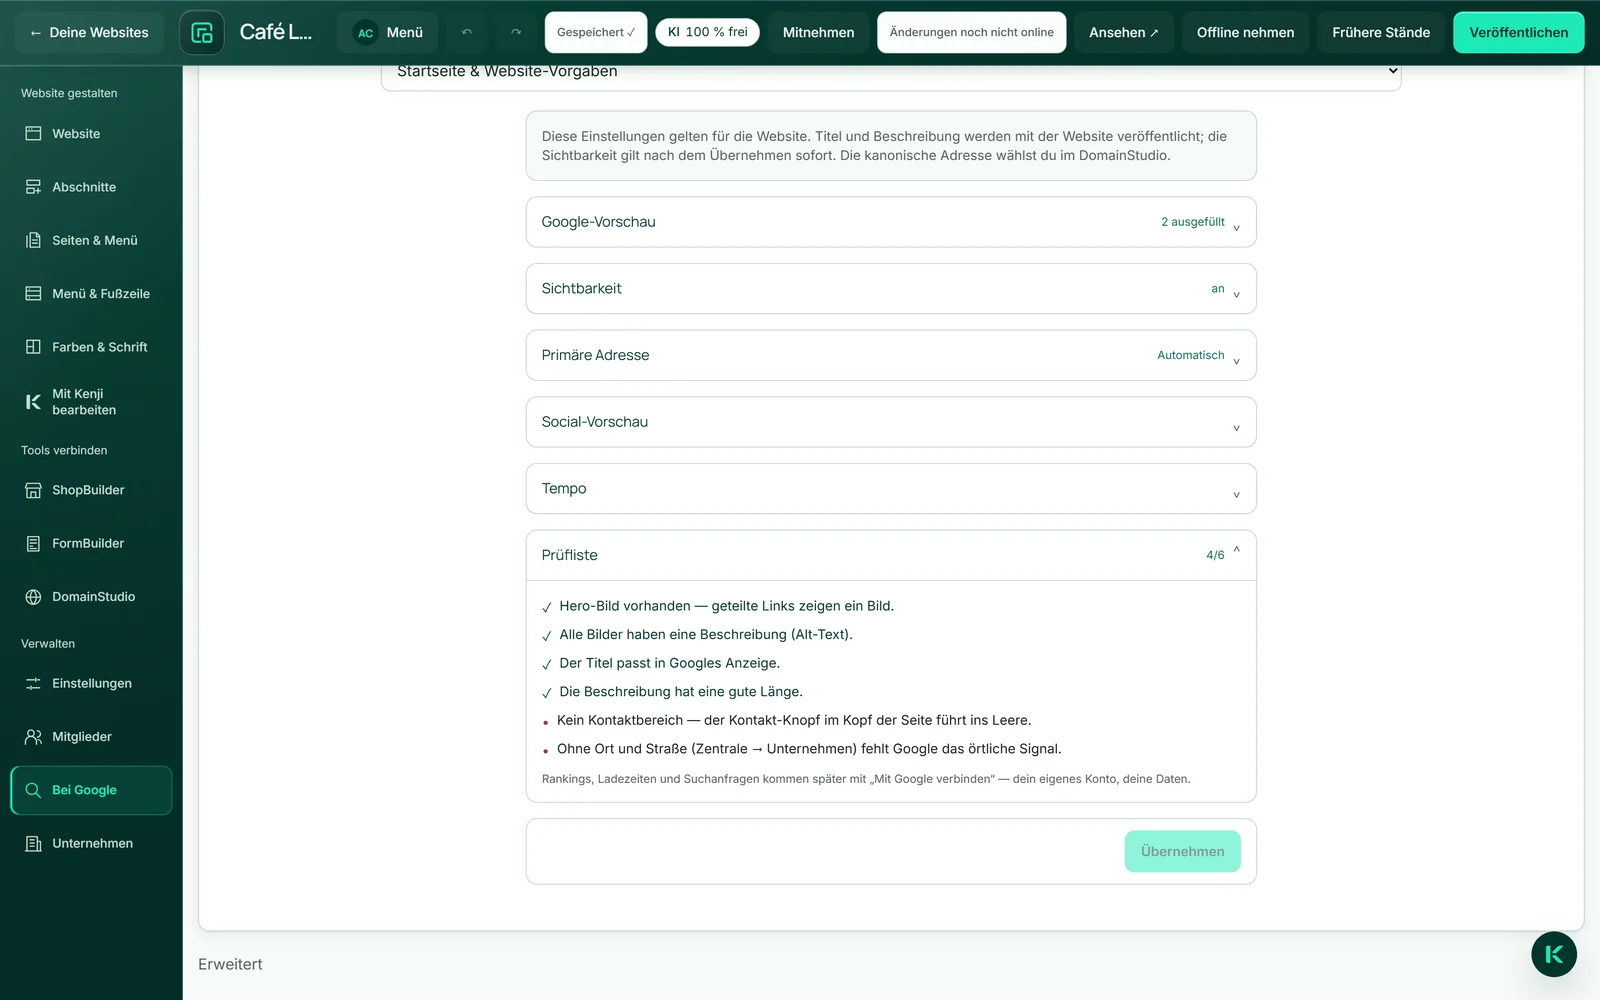Open the floating Kenji assistant button
Screen dimensions: 1600x1000
pyautogui.click(x=1554, y=954)
